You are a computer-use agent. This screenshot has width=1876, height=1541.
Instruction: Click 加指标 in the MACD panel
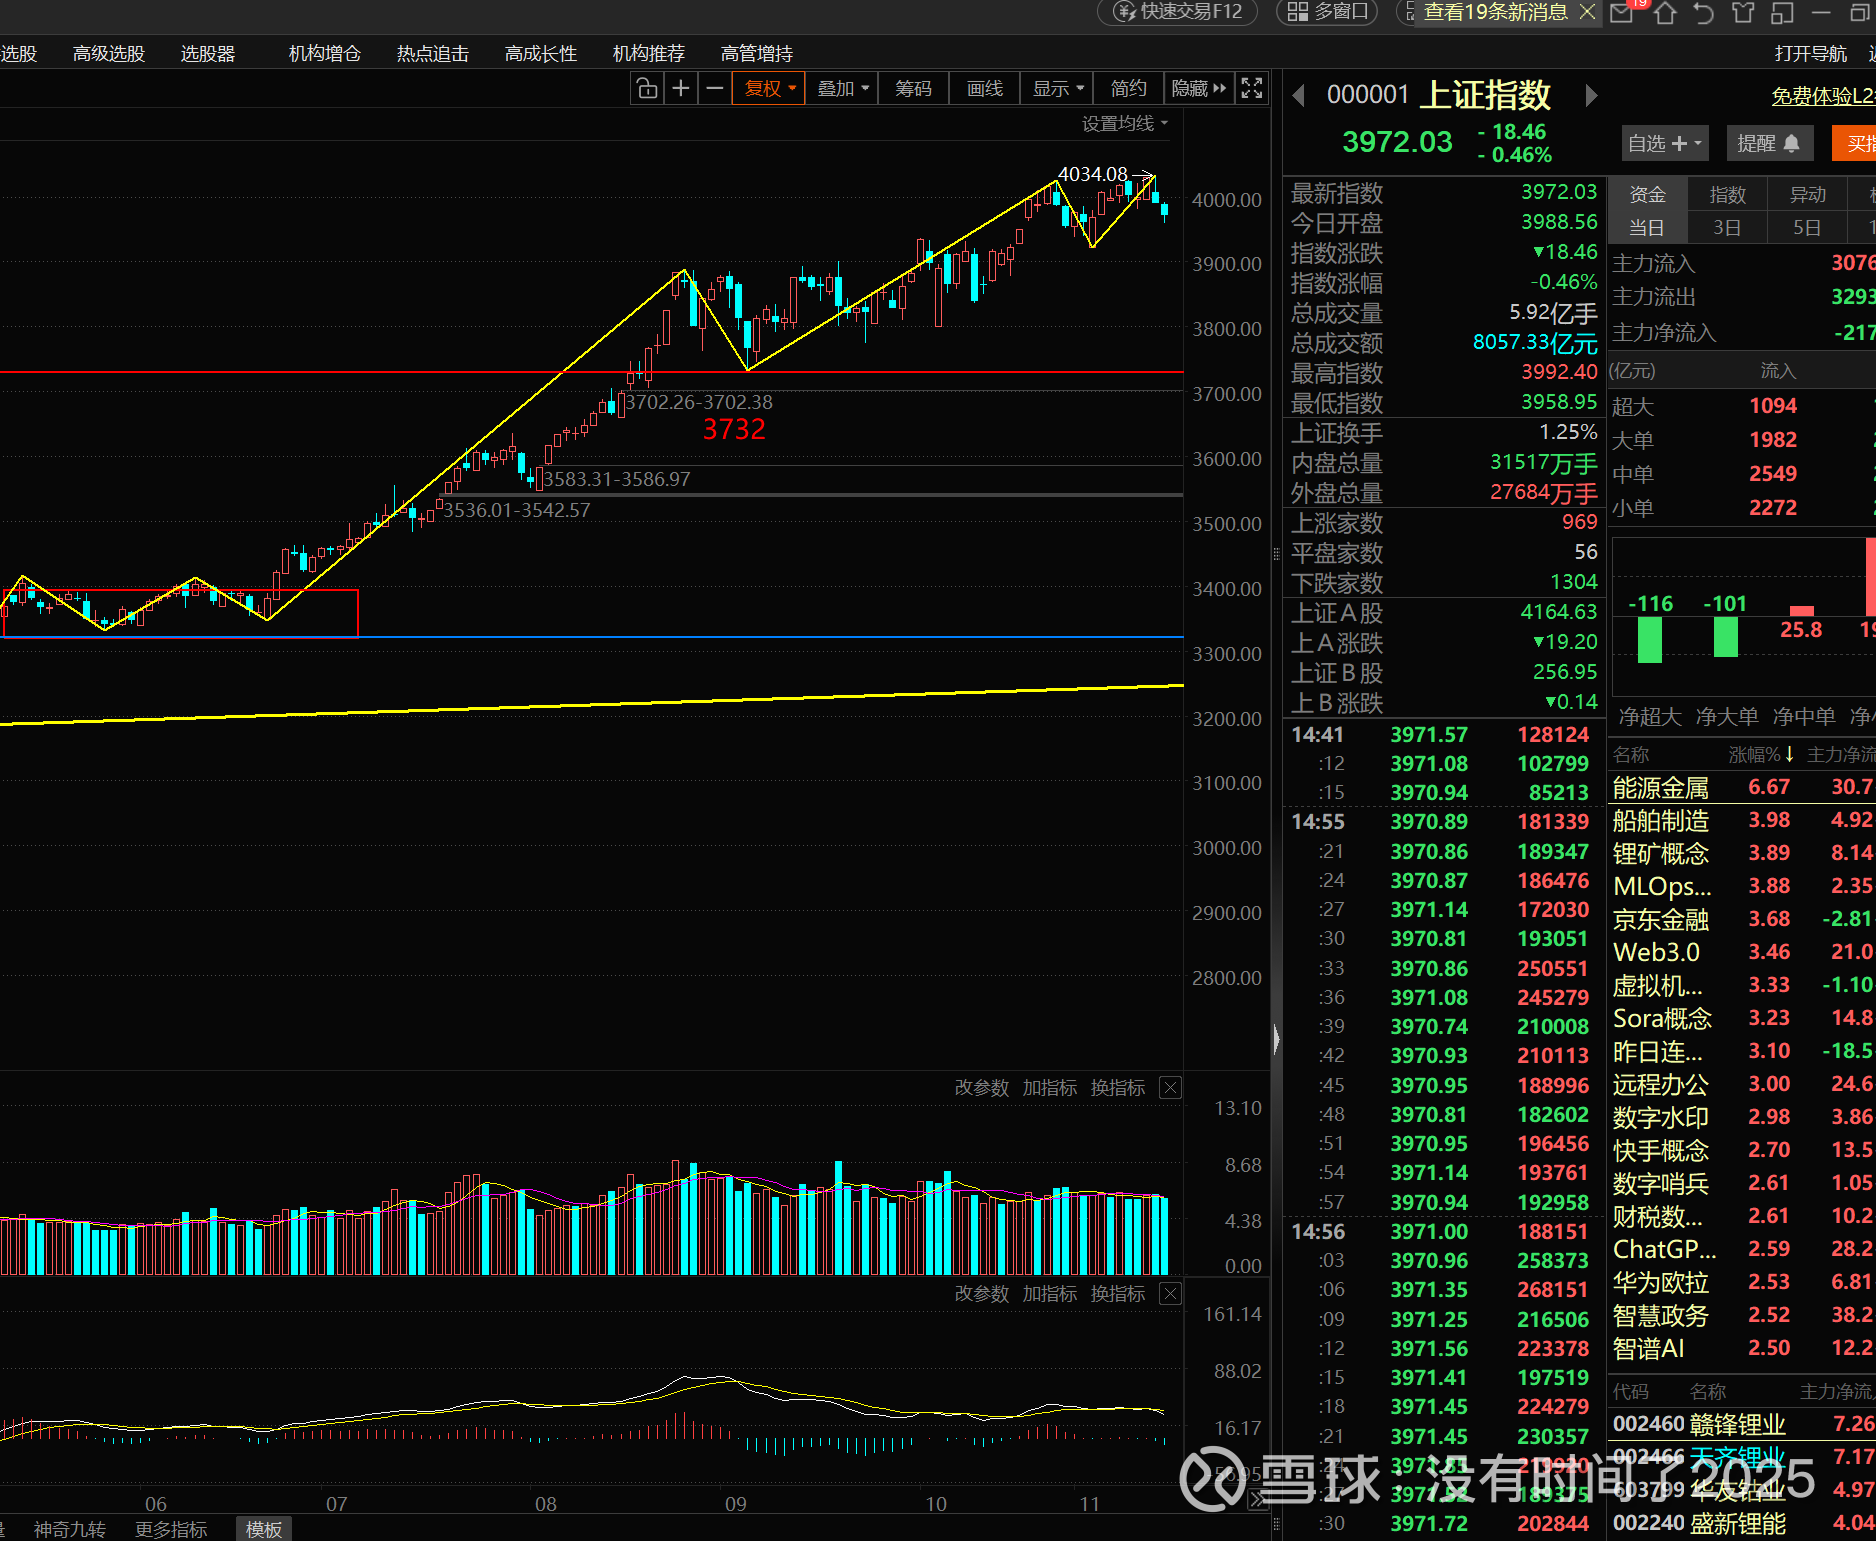click(x=1050, y=1293)
